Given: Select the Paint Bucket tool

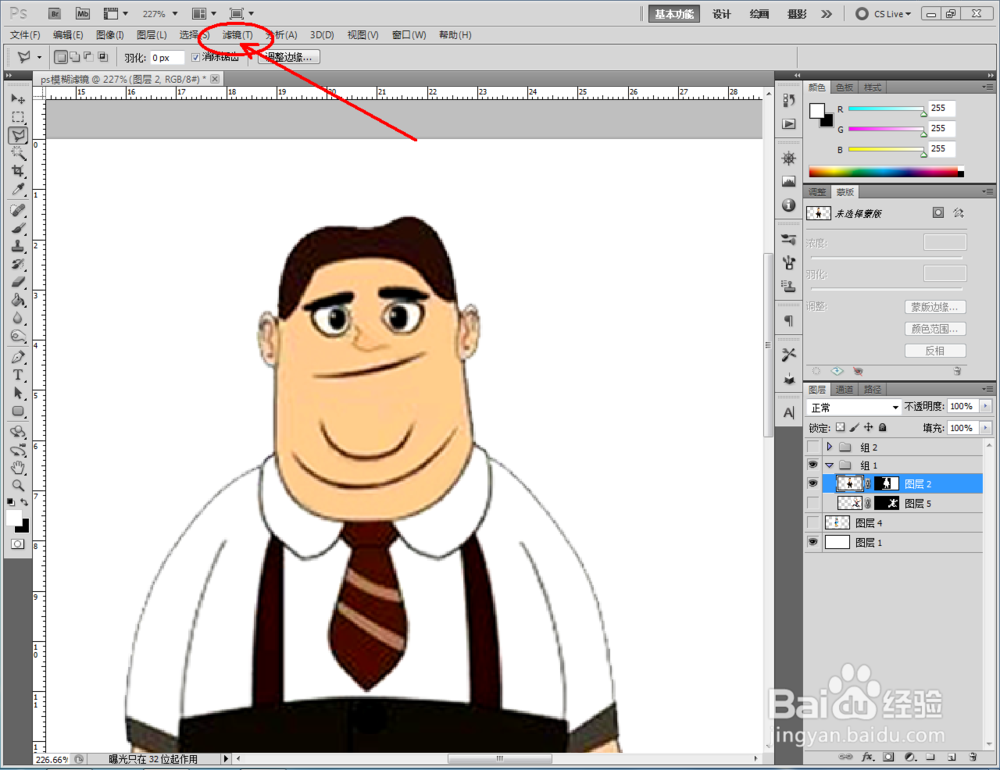Looking at the screenshot, I should tap(18, 300).
